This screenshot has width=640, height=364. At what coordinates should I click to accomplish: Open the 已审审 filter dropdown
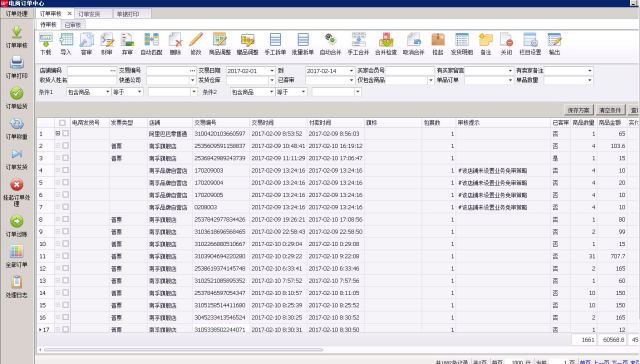pyautogui.click(x=351, y=80)
